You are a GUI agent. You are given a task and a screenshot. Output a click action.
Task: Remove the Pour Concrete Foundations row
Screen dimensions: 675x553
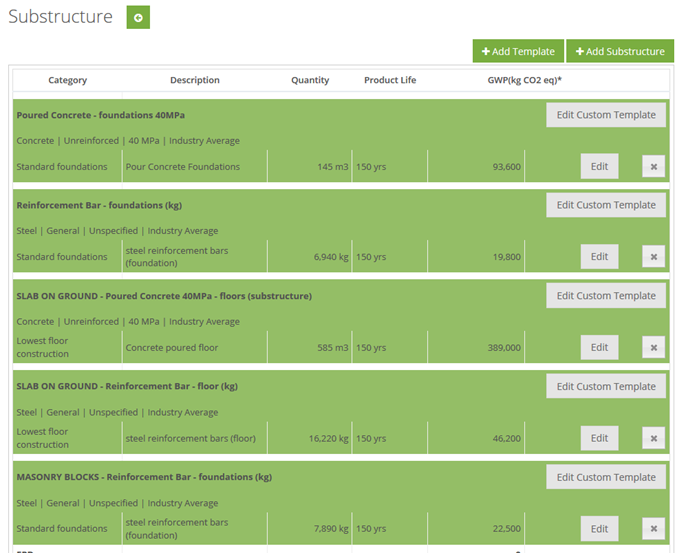click(x=653, y=167)
